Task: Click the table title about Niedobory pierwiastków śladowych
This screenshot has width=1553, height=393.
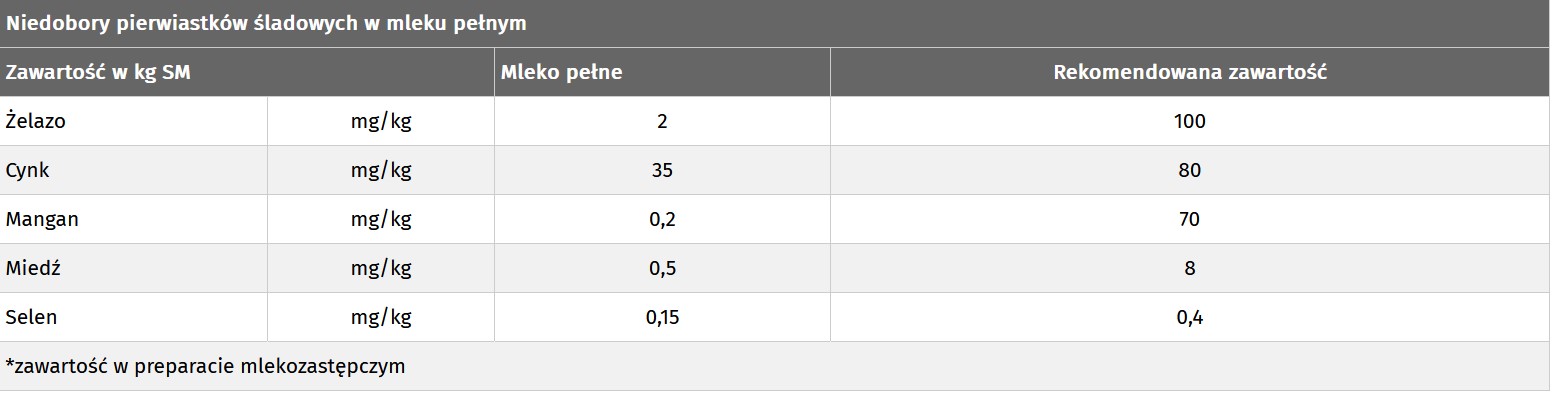Action: [x=266, y=23]
